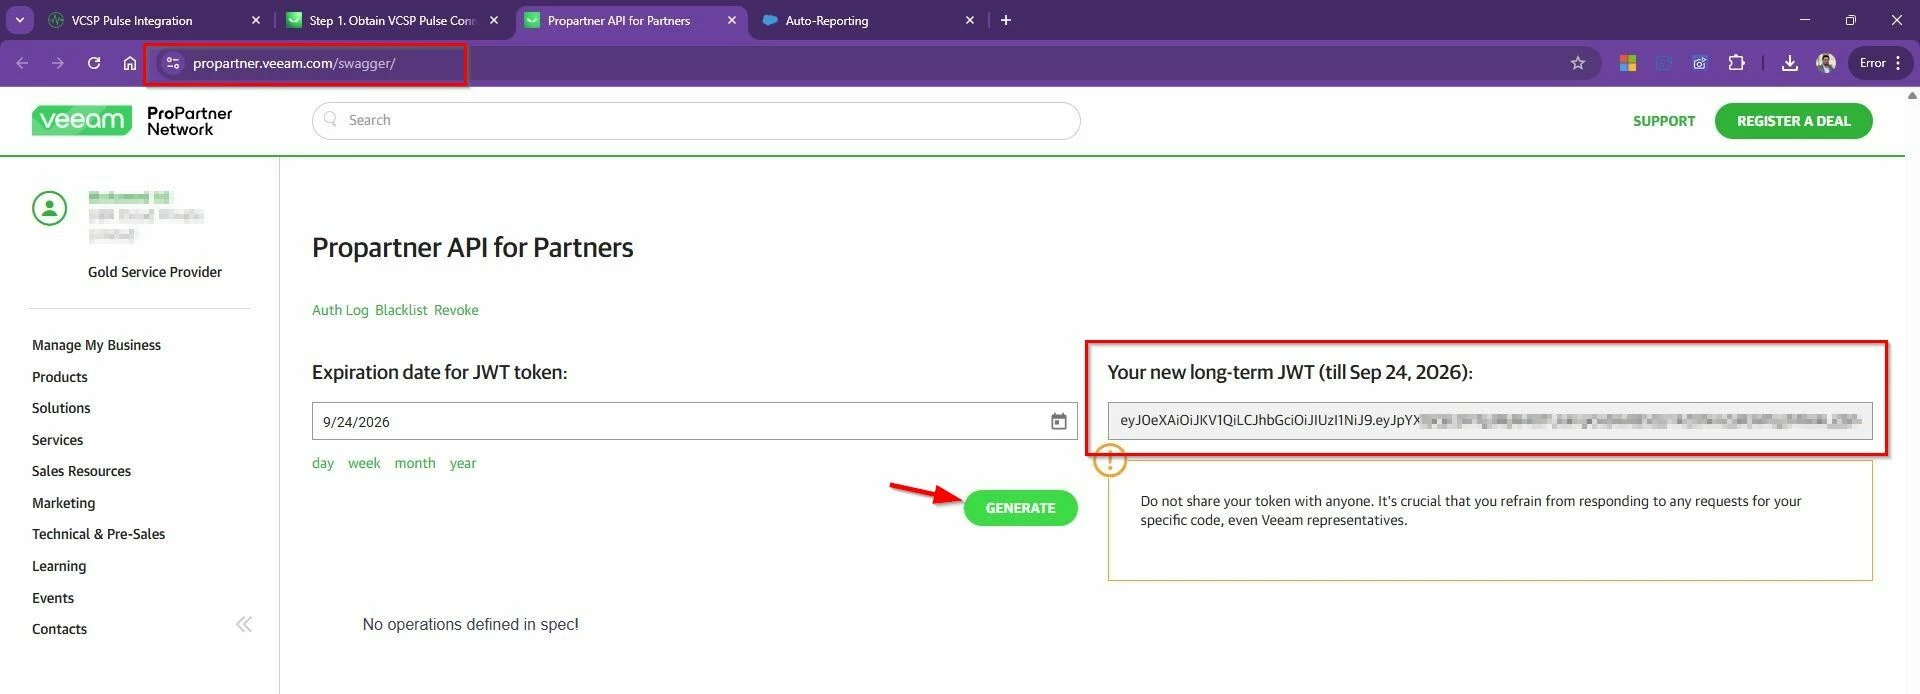Close the Propartner API for Partners tab
This screenshot has height=694, width=1920.
(x=732, y=20)
